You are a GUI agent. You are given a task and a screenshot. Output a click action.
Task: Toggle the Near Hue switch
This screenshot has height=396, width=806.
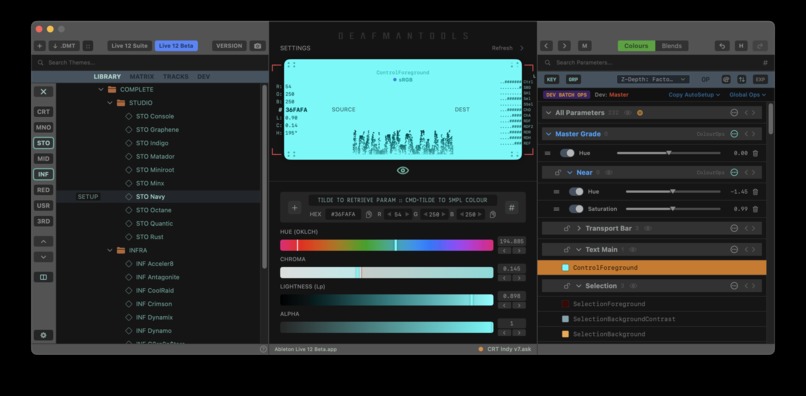(x=576, y=191)
